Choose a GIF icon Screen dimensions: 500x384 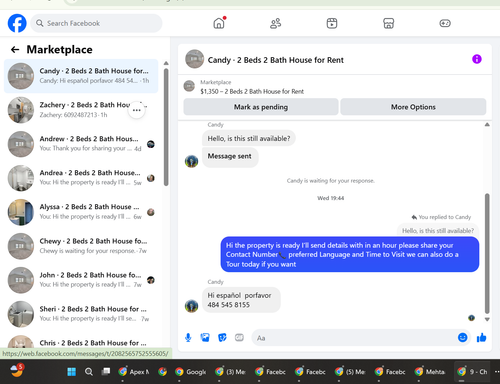click(239, 338)
